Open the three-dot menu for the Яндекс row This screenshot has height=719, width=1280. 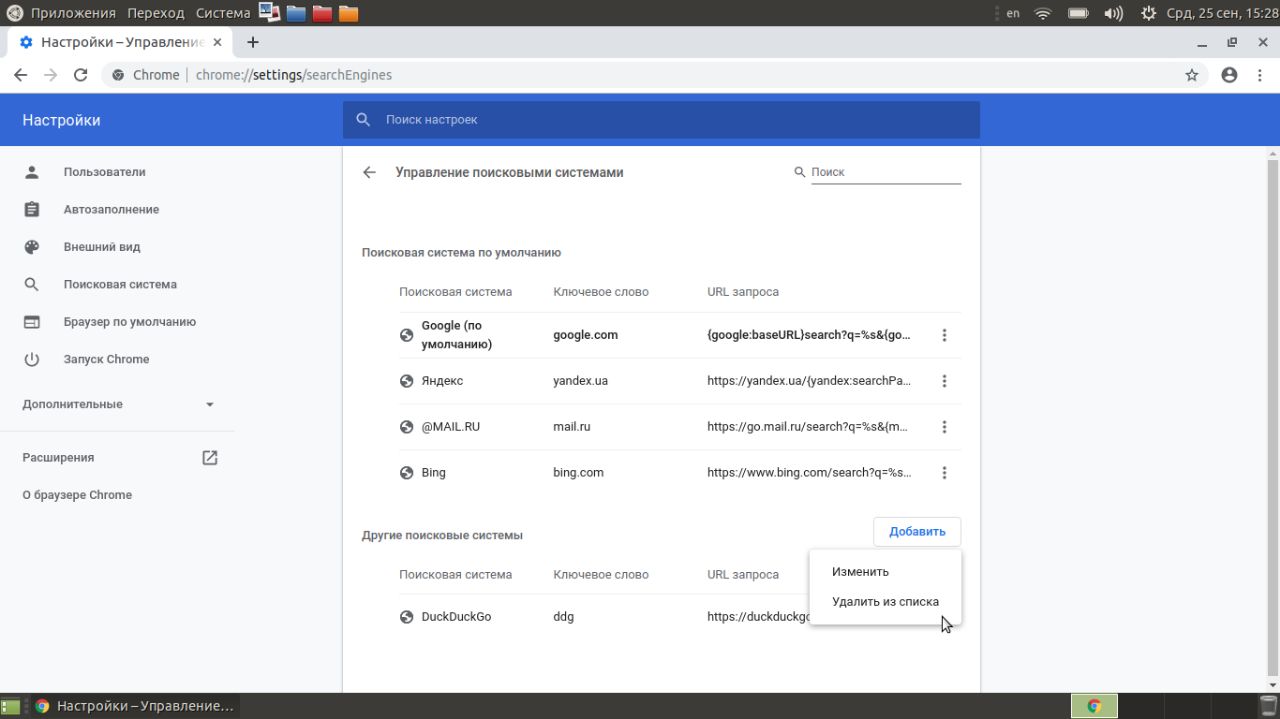tap(944, 381)
